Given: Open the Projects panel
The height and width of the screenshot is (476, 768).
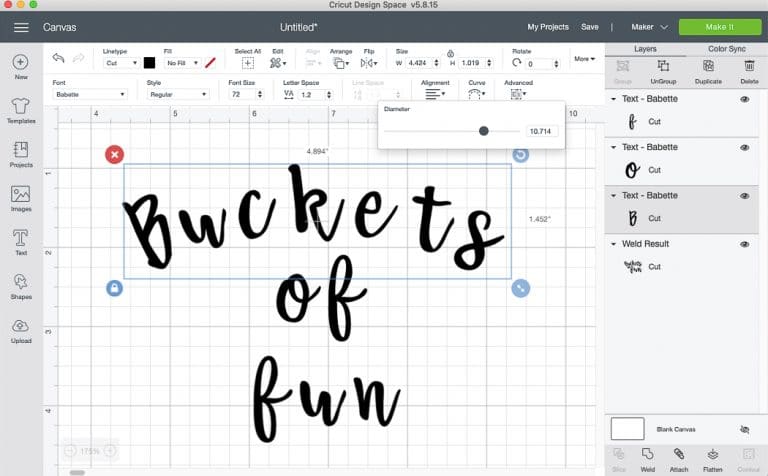Looking at the screenshot, I should tap(21, 150).
